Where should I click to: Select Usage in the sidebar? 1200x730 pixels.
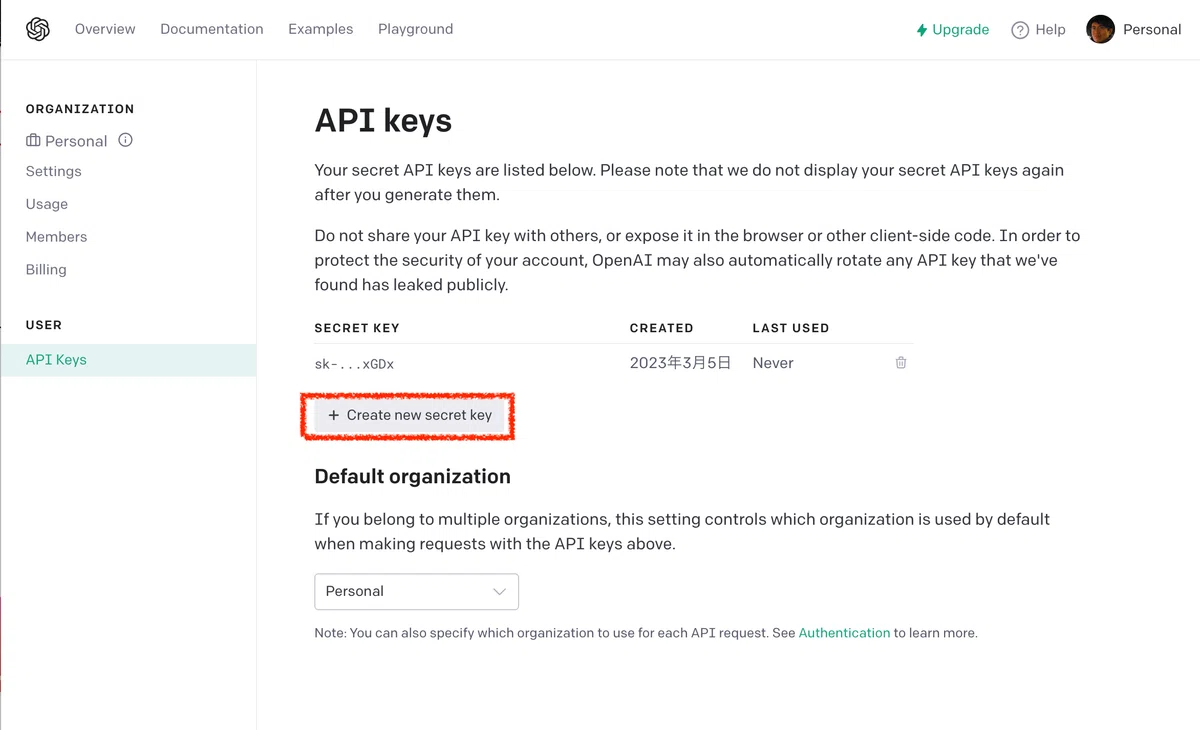pos(47,204)
